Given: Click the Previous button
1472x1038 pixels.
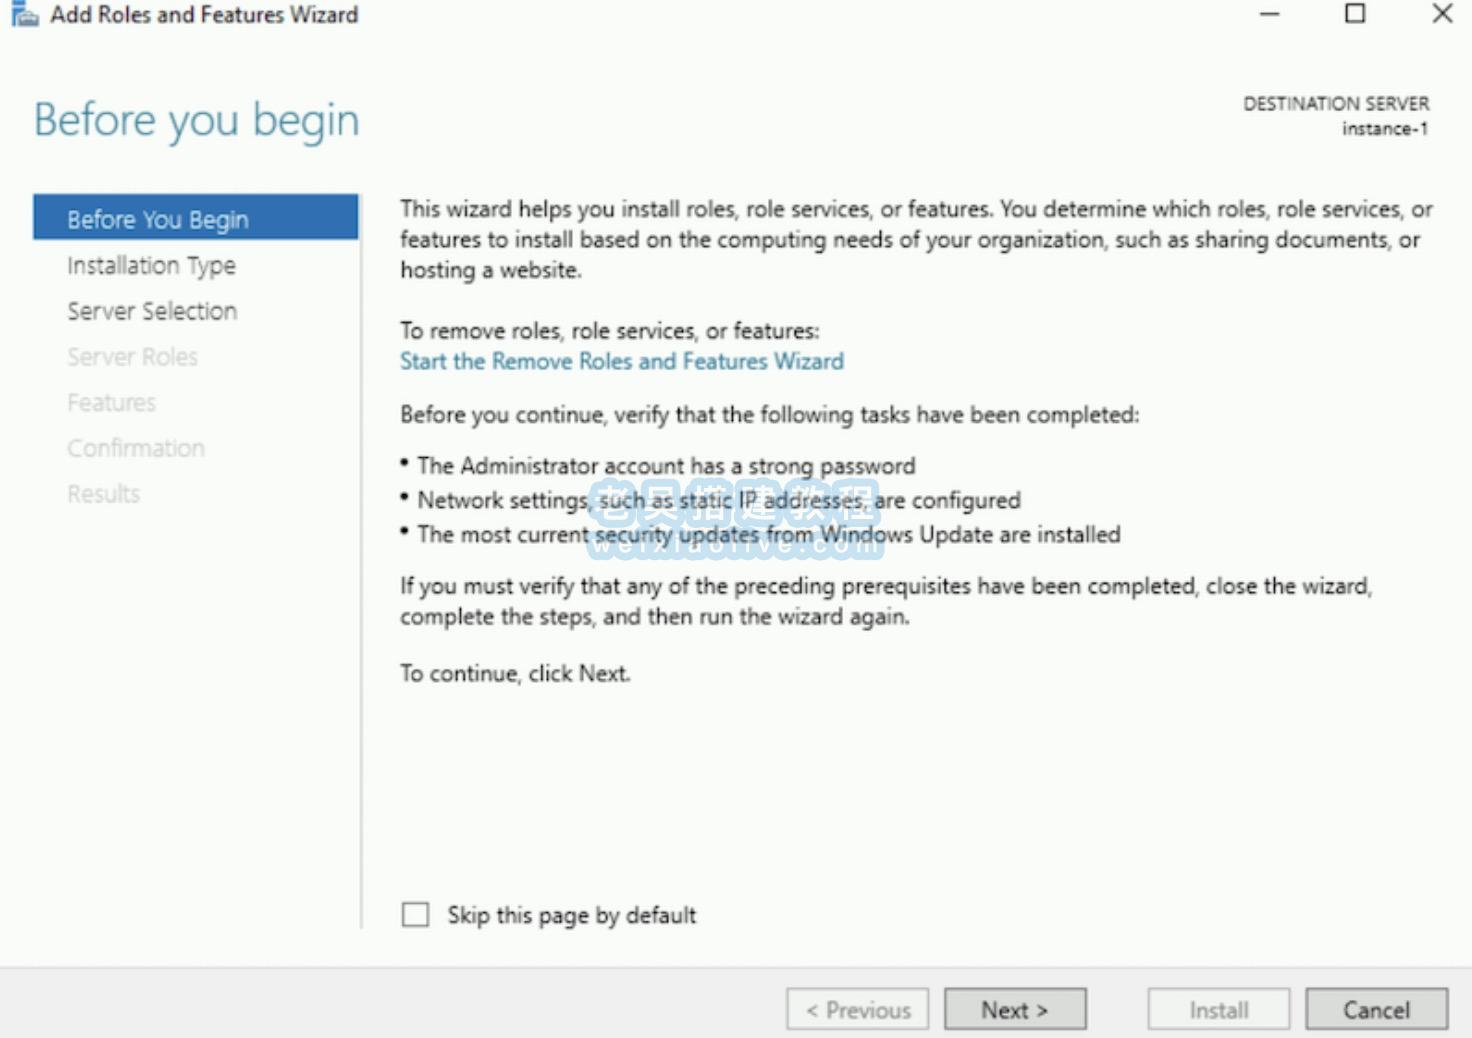Looking at the screenshot, I should pos(857,1010).
